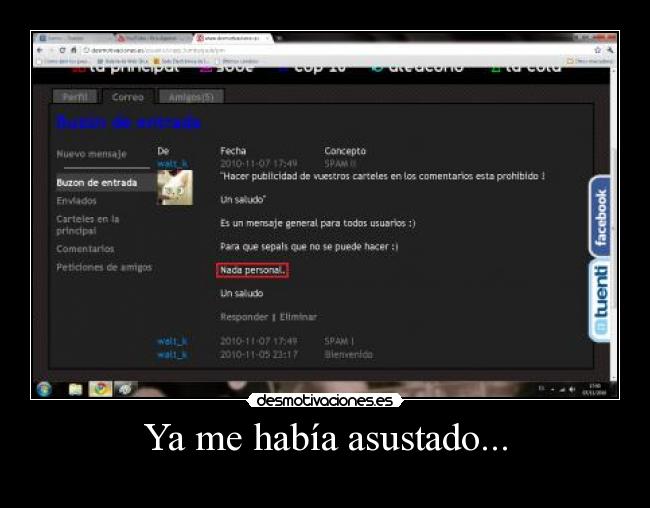650x508 pixels.
Task: Open the 'top 10' site menu item
Action: [x=313, y=69]
